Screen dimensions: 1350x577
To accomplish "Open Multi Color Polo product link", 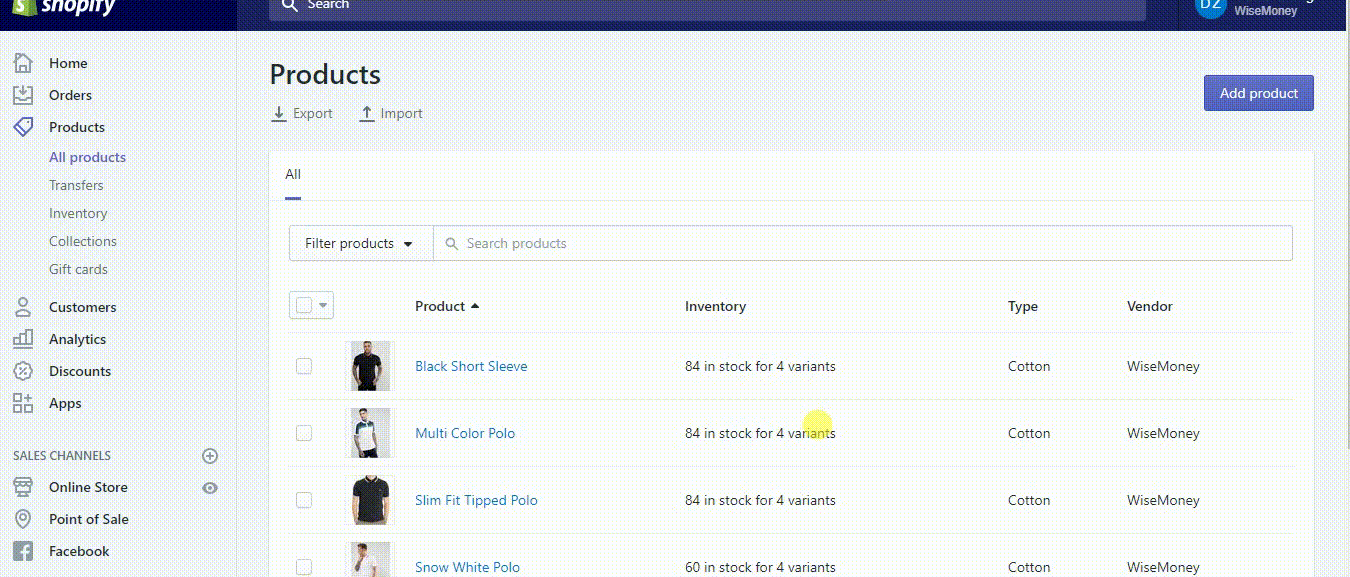I will click(465, 433).
